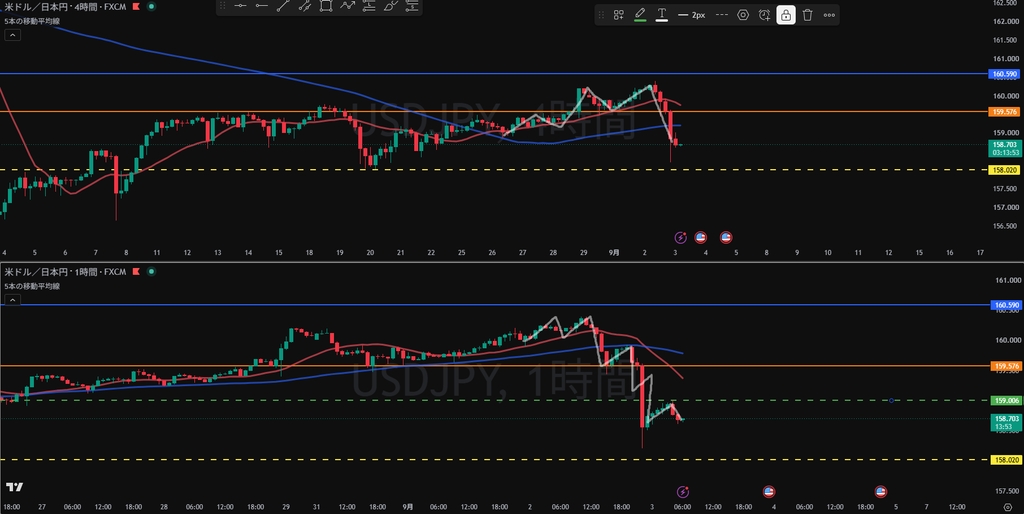Click the 米ドル/日本円 4時間 chart title

point(65,7)
